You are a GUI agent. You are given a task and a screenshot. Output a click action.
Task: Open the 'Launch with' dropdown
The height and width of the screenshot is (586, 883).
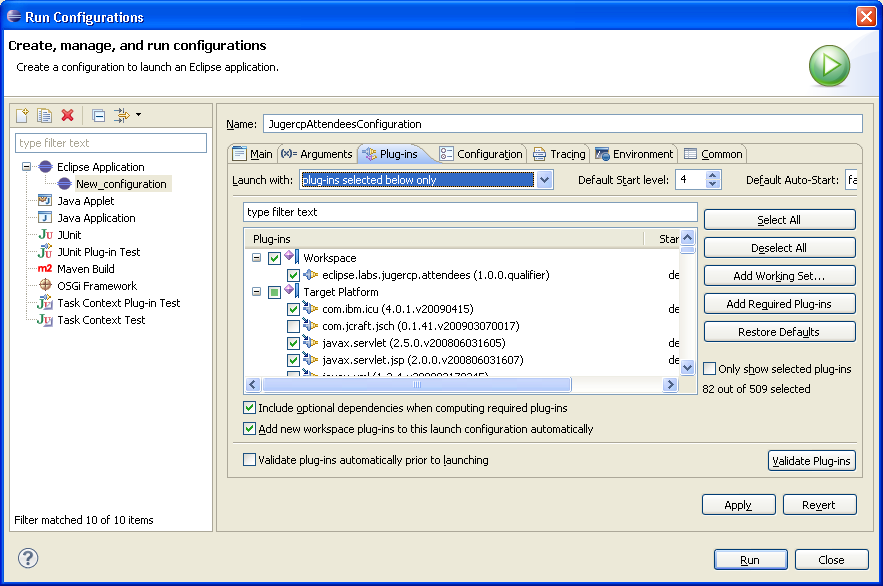click(x=546, y=179)
